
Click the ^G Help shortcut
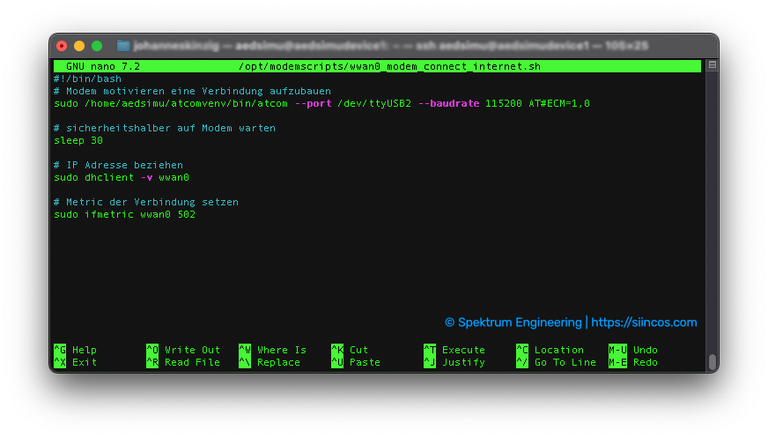click(x=75, y=350)
